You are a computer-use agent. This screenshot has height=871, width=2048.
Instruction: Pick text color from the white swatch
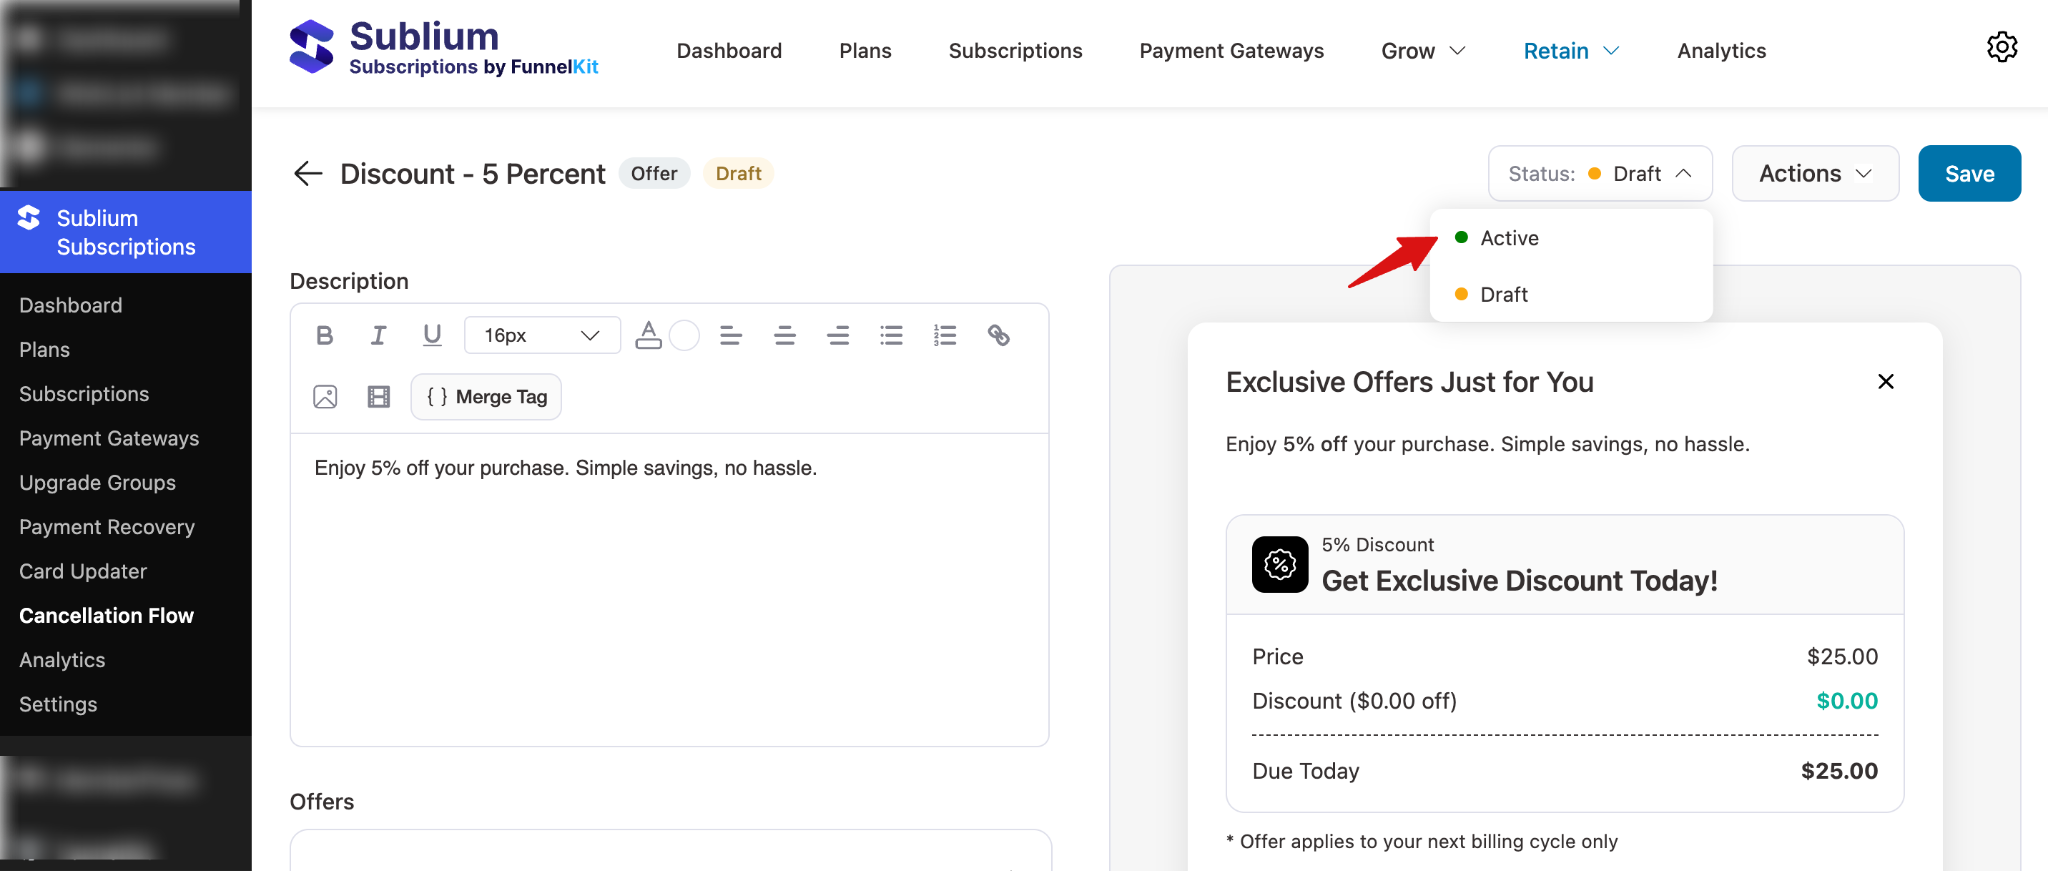coord(684,336)
